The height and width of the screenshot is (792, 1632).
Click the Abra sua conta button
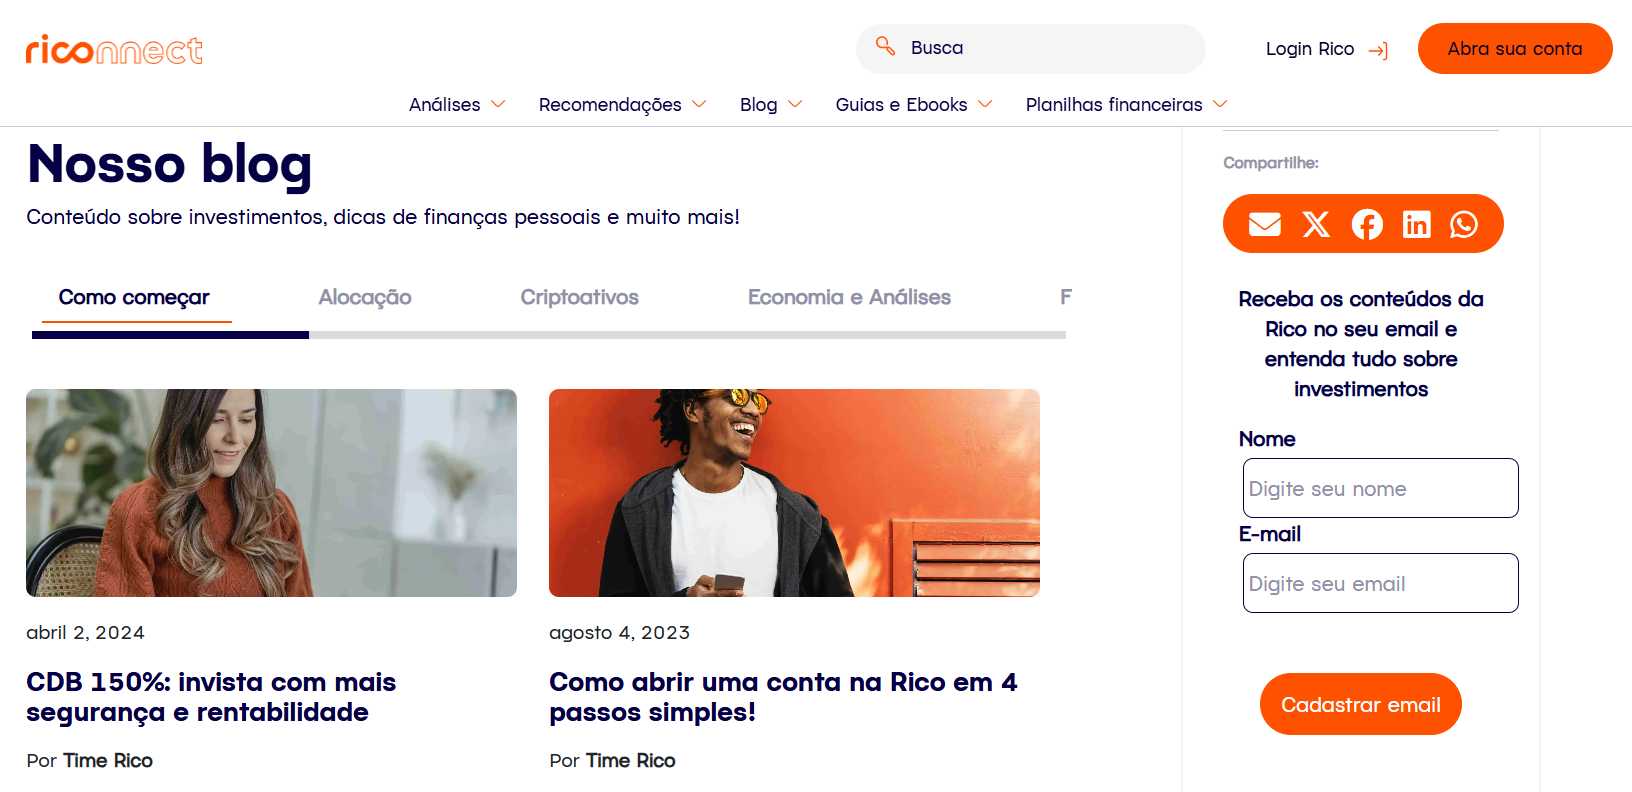point(1515,49)
